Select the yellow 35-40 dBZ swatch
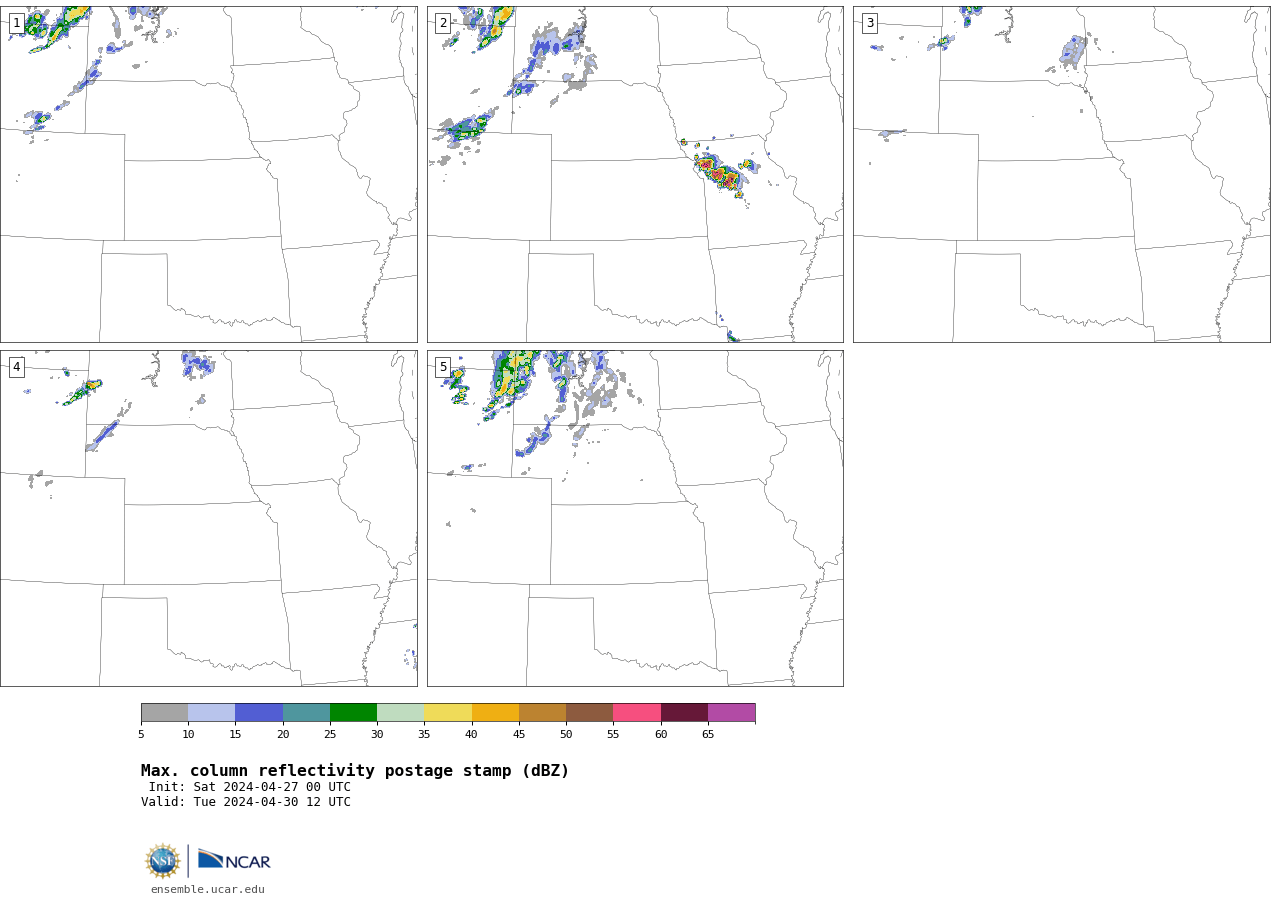This screenshot has width=1280, height=901. pyautogui.click(x=448, y=713)
